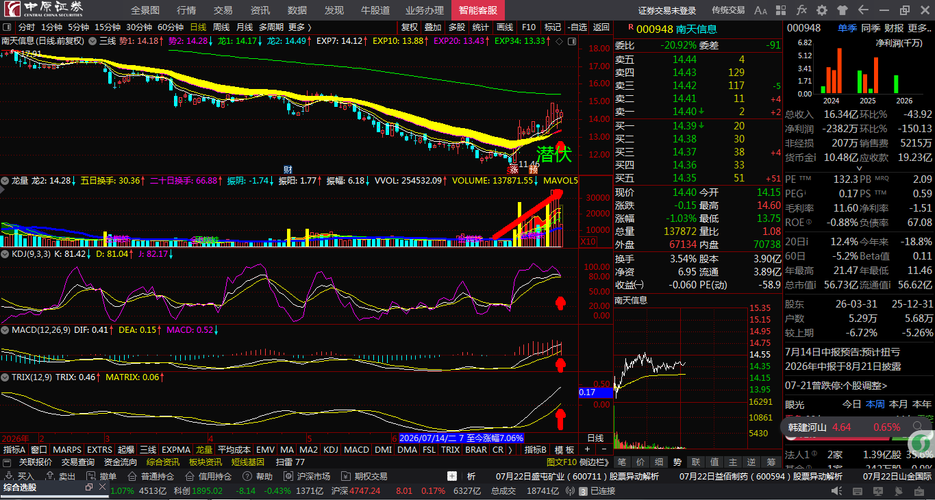Toggle 复权 price adjustment
Viewport: 935px width, 500px height.
[x=409, y=27]
